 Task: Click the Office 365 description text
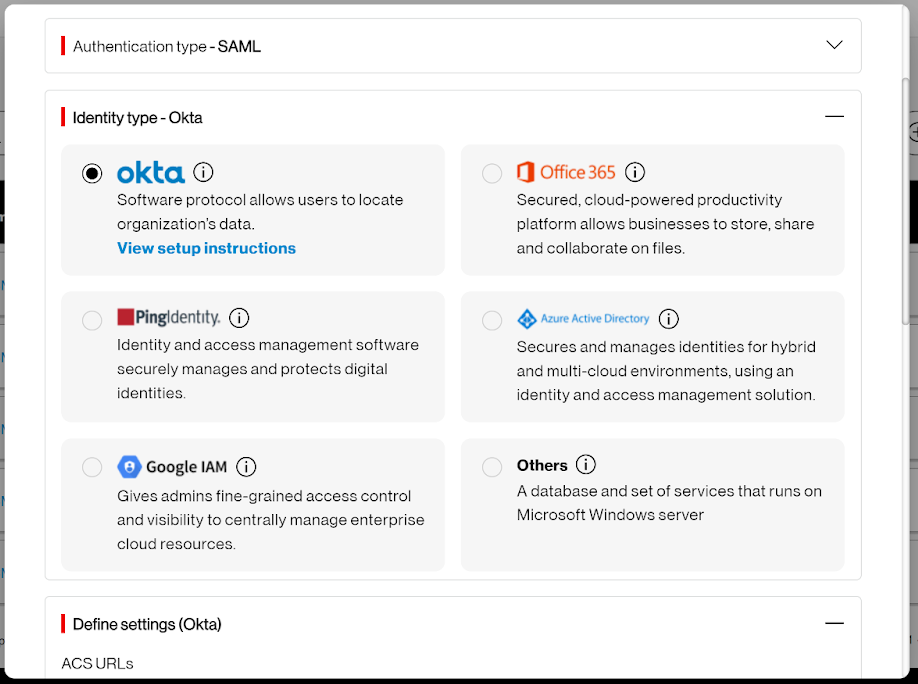665,224
